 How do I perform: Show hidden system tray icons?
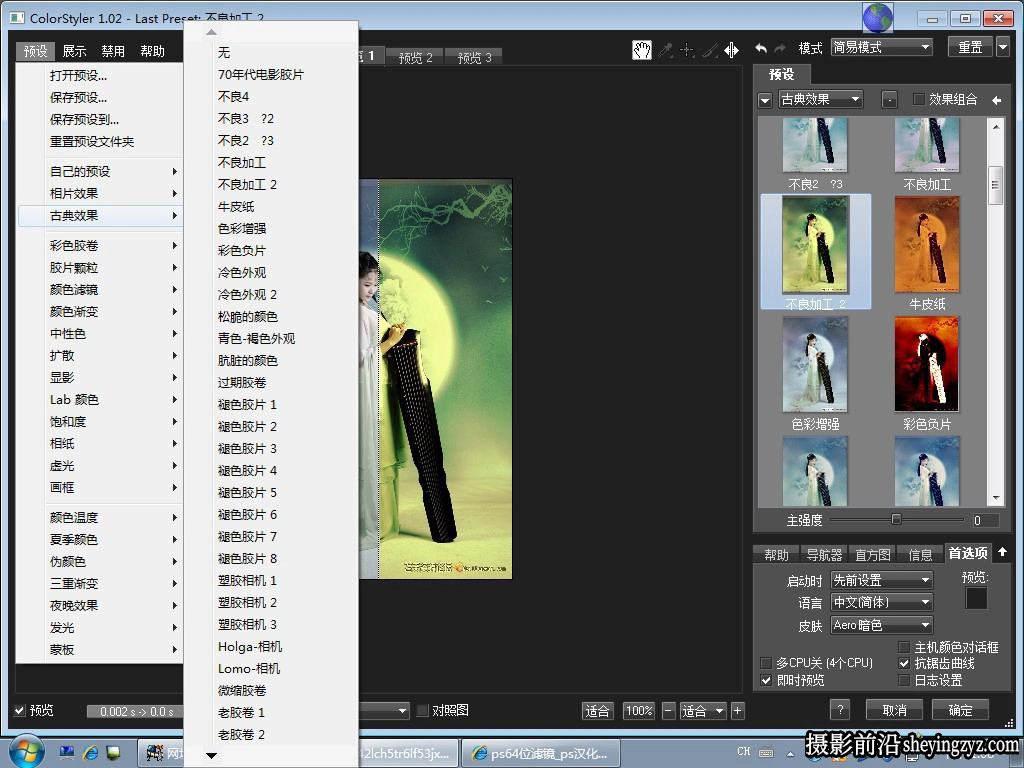[x=790, y=752]
